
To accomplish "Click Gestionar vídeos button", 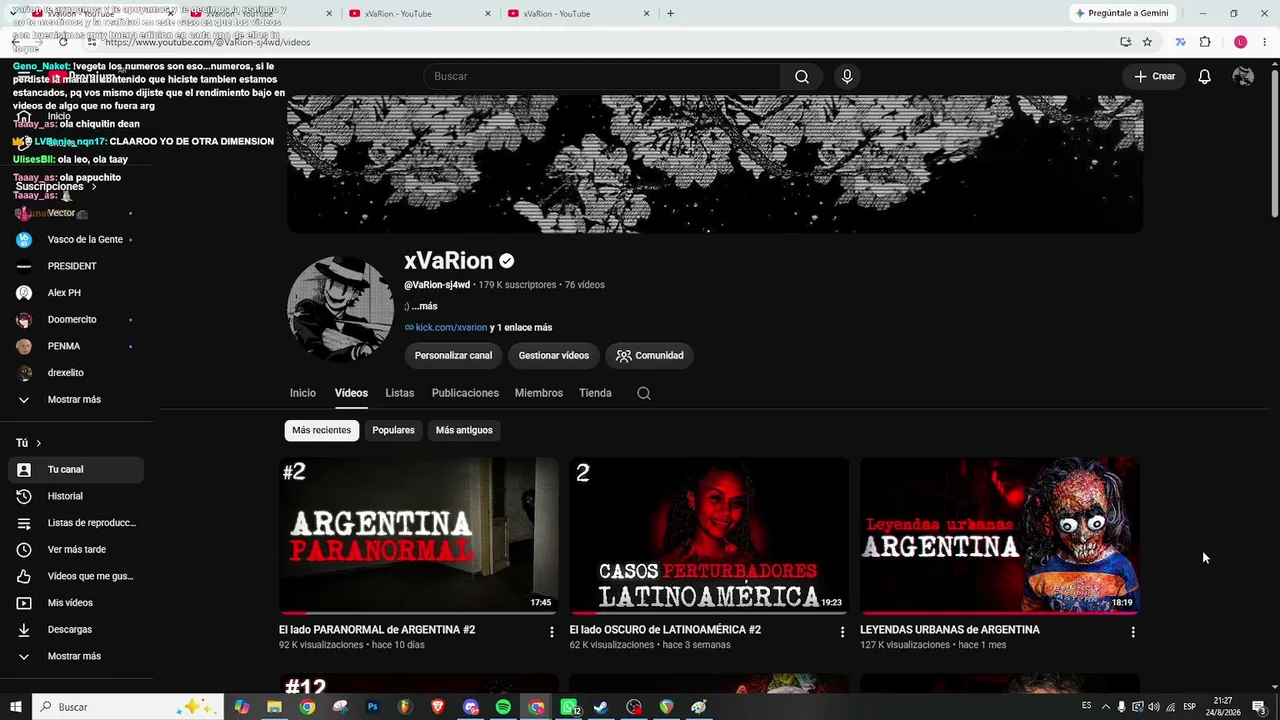I will (x=554, y=356).
